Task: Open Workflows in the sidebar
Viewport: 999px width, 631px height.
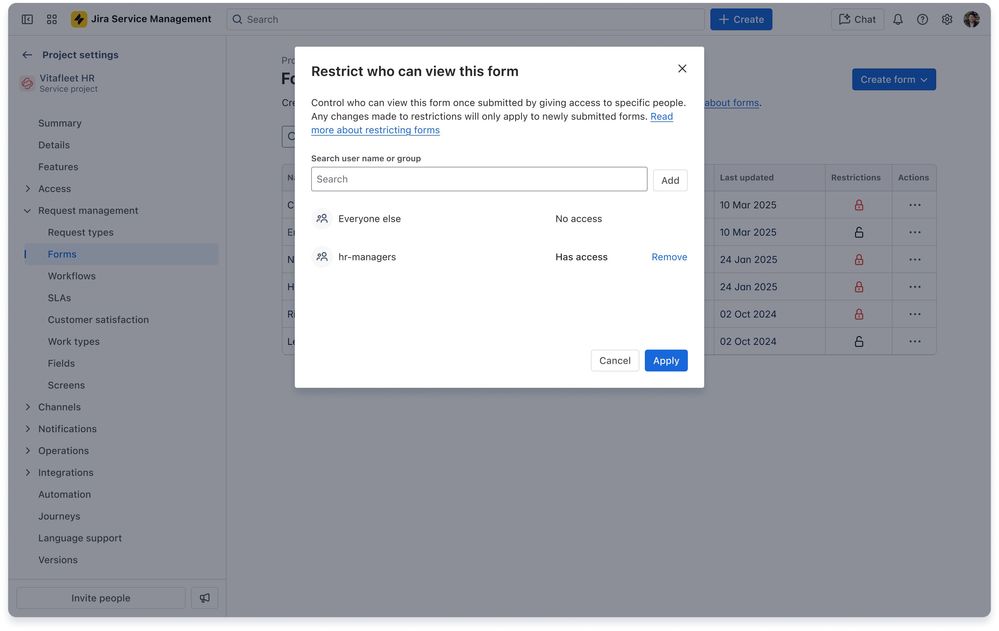Action: (71, 276)
